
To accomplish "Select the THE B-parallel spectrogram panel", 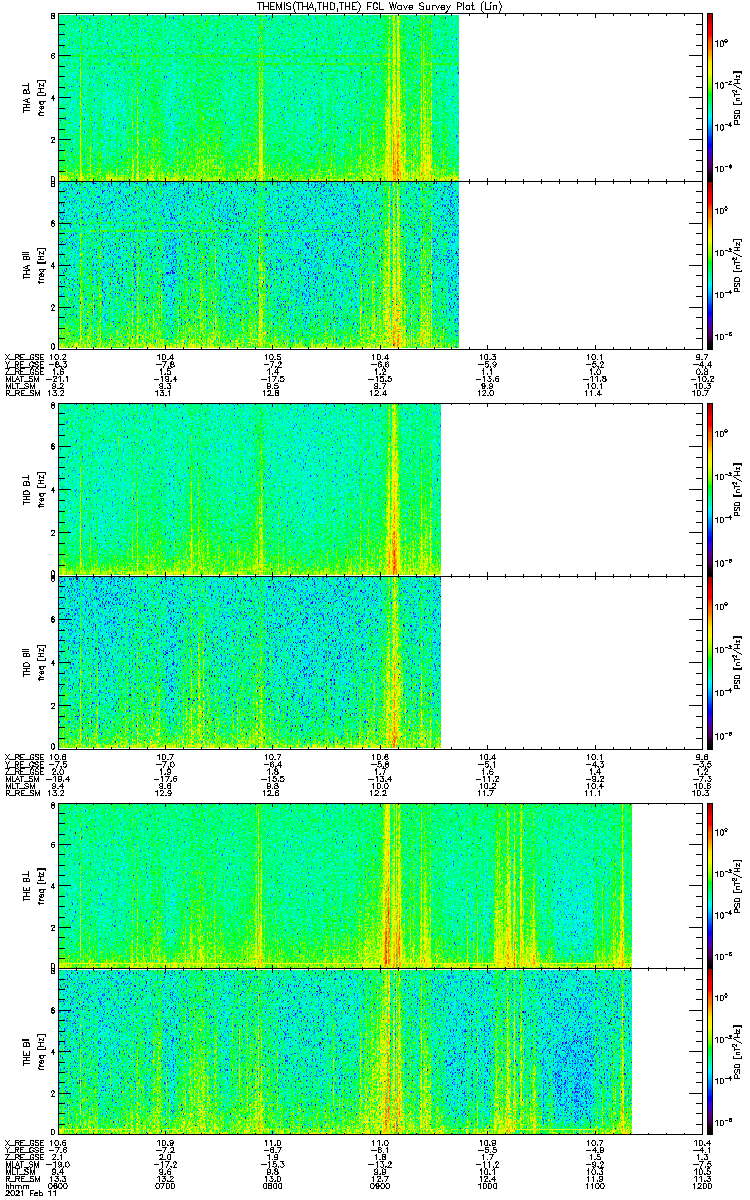I will pyautogui.click(x=380, y=1050).
